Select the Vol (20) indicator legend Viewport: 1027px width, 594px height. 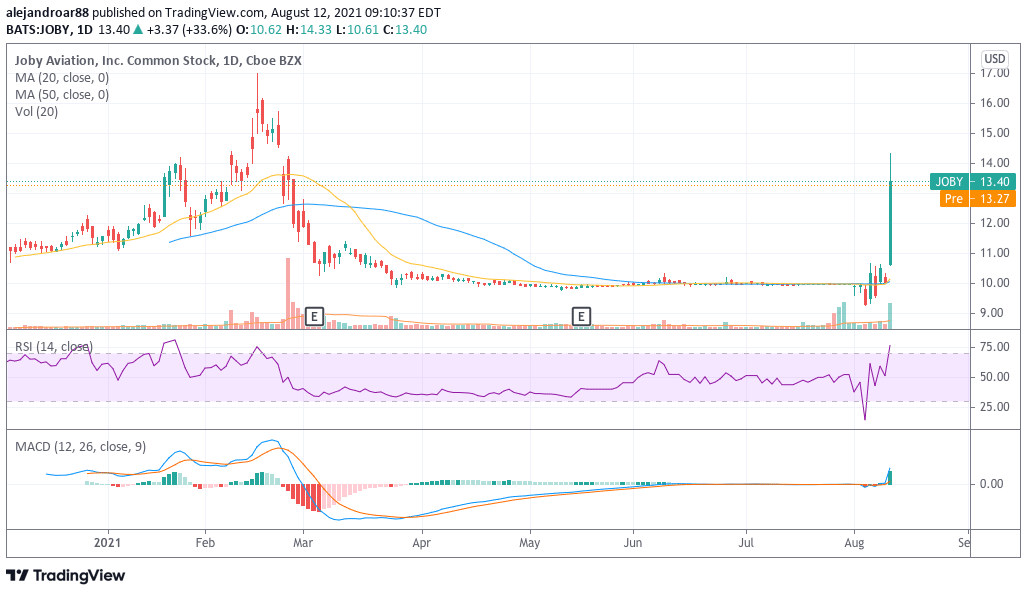click(x=37, y=111)
